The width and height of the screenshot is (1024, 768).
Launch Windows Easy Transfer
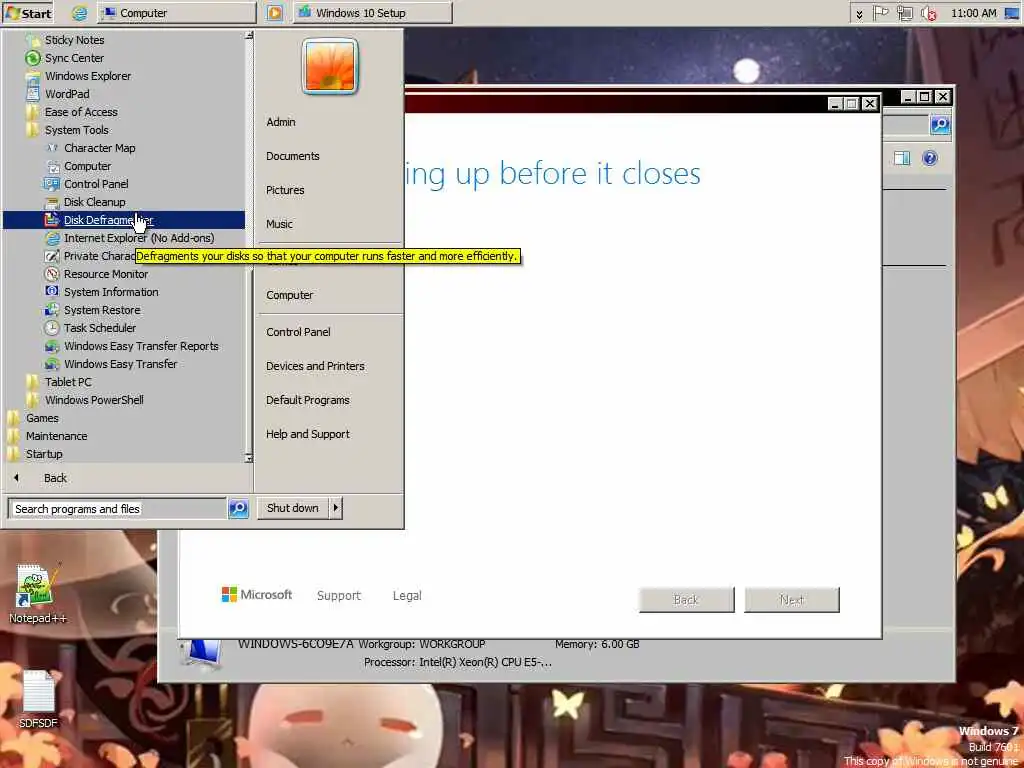pos(120,364)
